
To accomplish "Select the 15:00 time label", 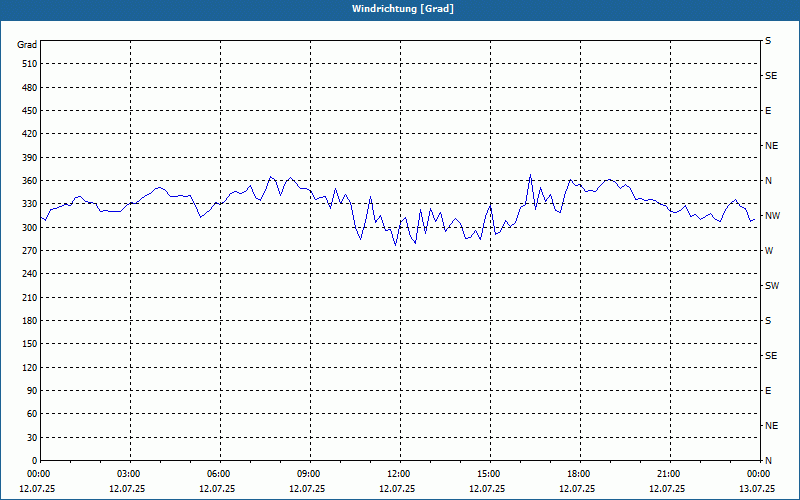I will 490,474.
